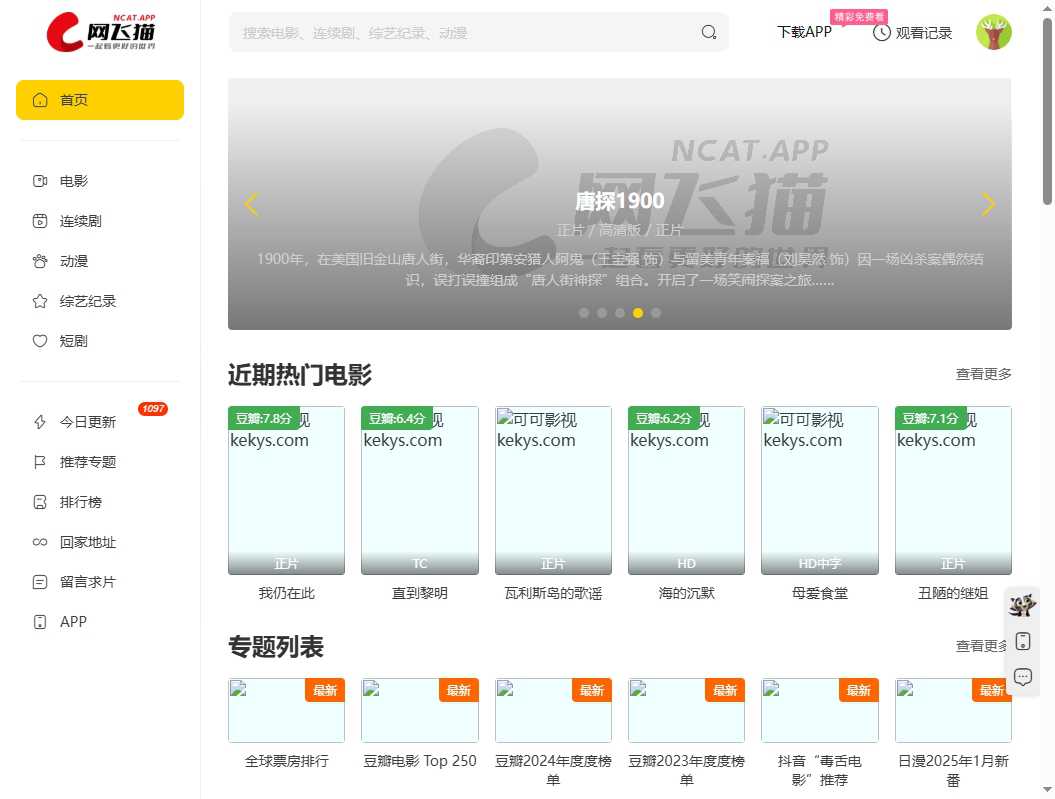Click the floating cat mascot icon
The height and width of the screenshot is (799, 1055).
tap(1022, 605)
